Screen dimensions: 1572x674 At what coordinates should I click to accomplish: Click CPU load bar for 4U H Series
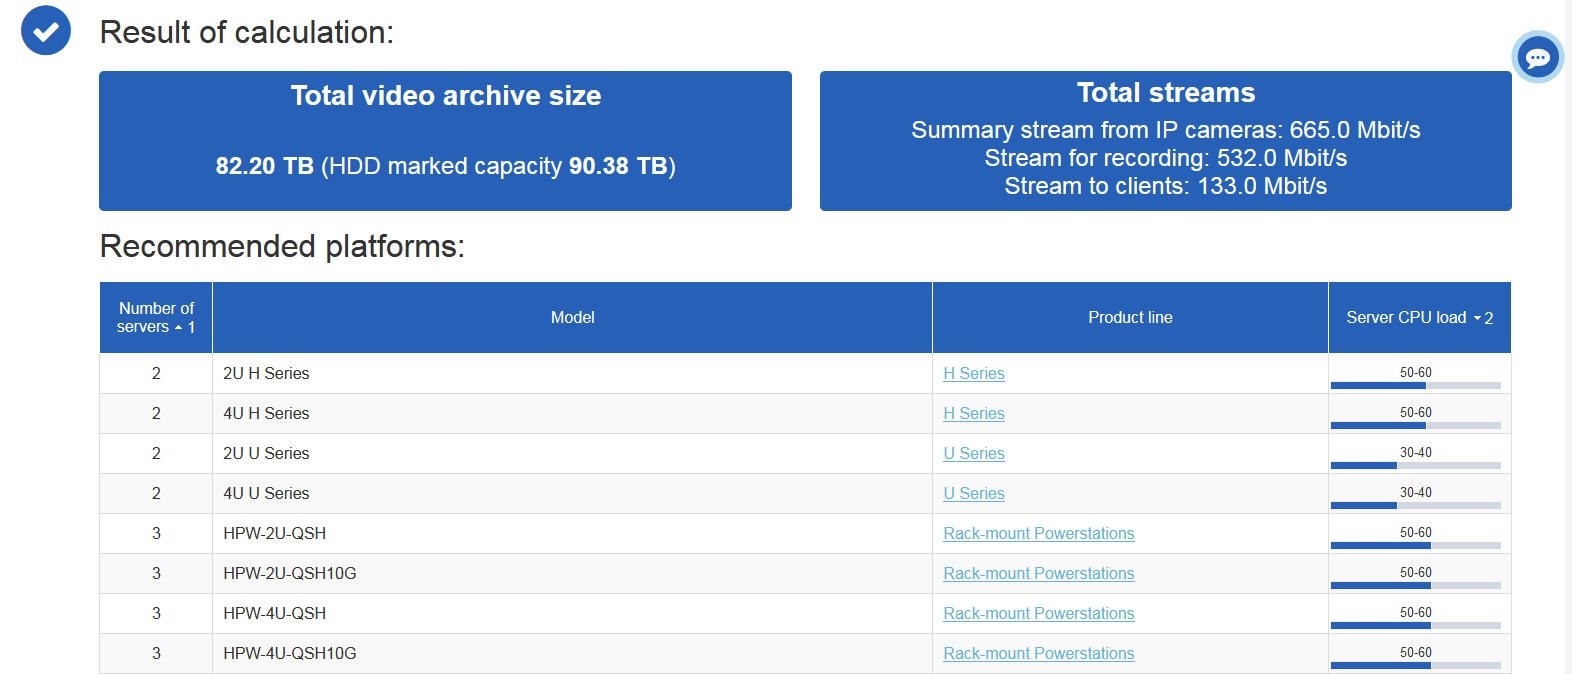click(1416, 425)
